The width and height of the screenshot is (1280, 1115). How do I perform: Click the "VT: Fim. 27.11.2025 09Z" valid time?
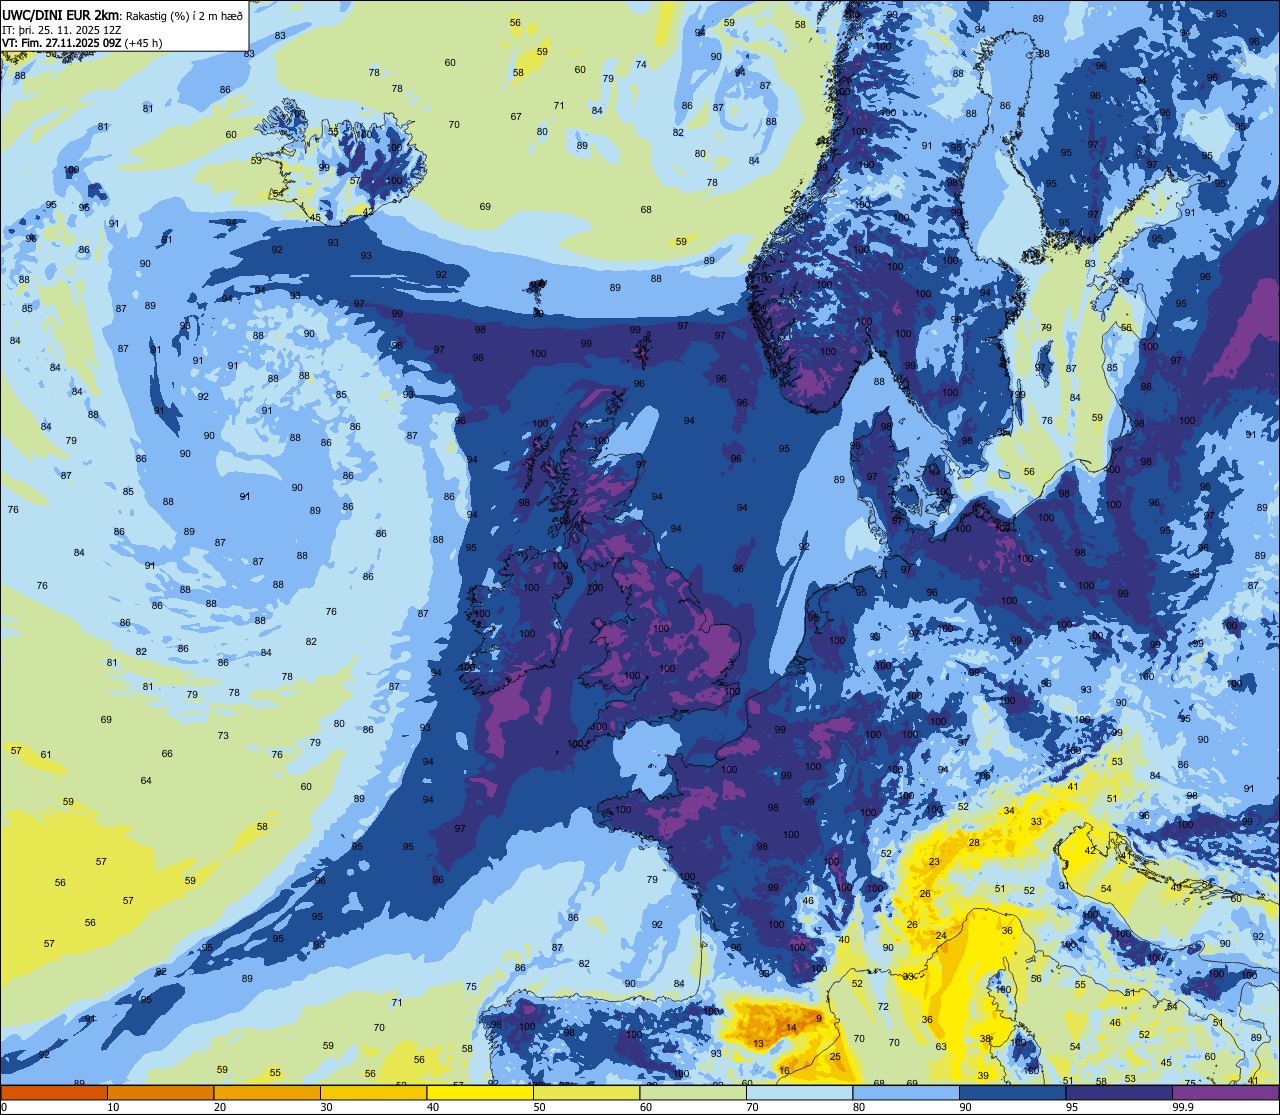point(62,43)
